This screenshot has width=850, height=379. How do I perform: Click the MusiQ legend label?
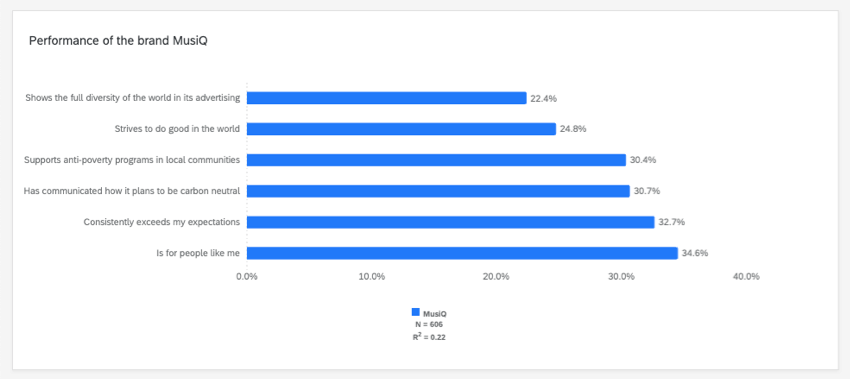point(435,313)
